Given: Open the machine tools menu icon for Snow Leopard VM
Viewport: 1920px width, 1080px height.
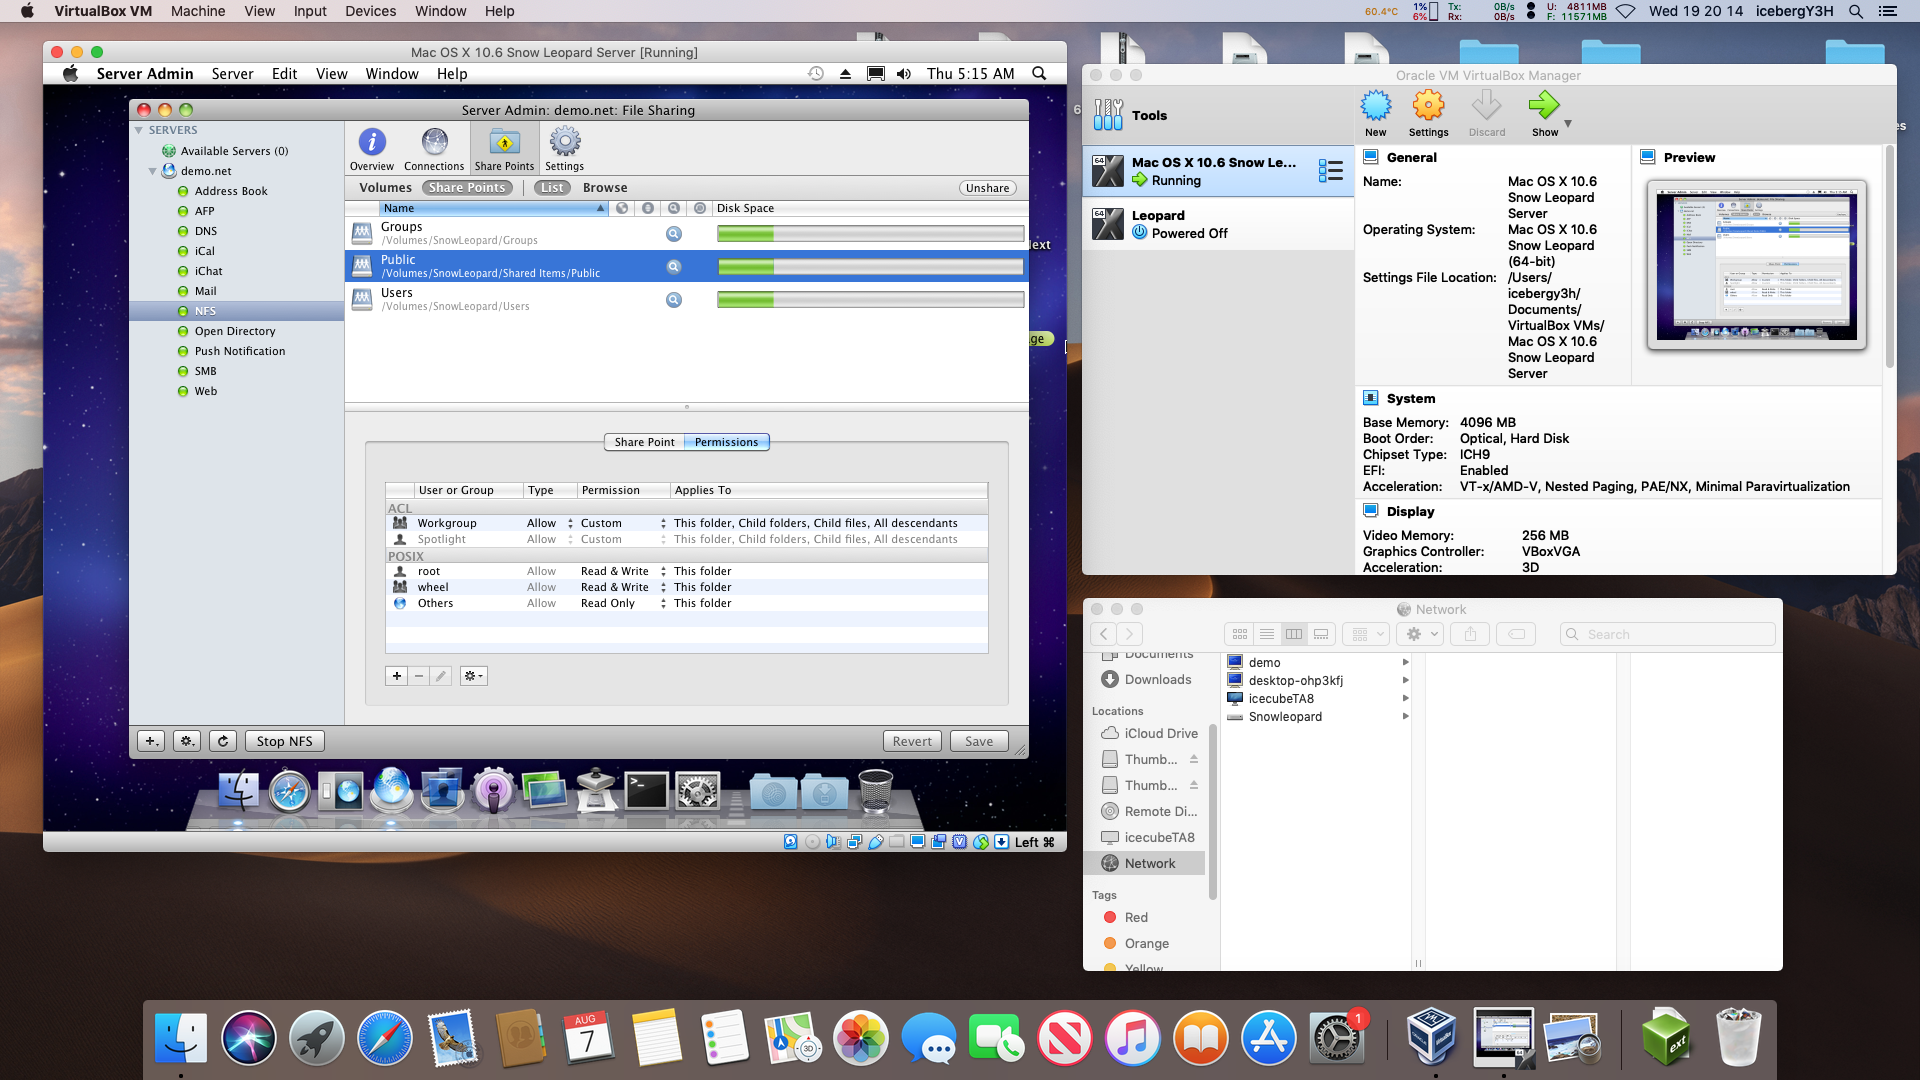Looking at the screenshot, I should (x=1330, y=171).
